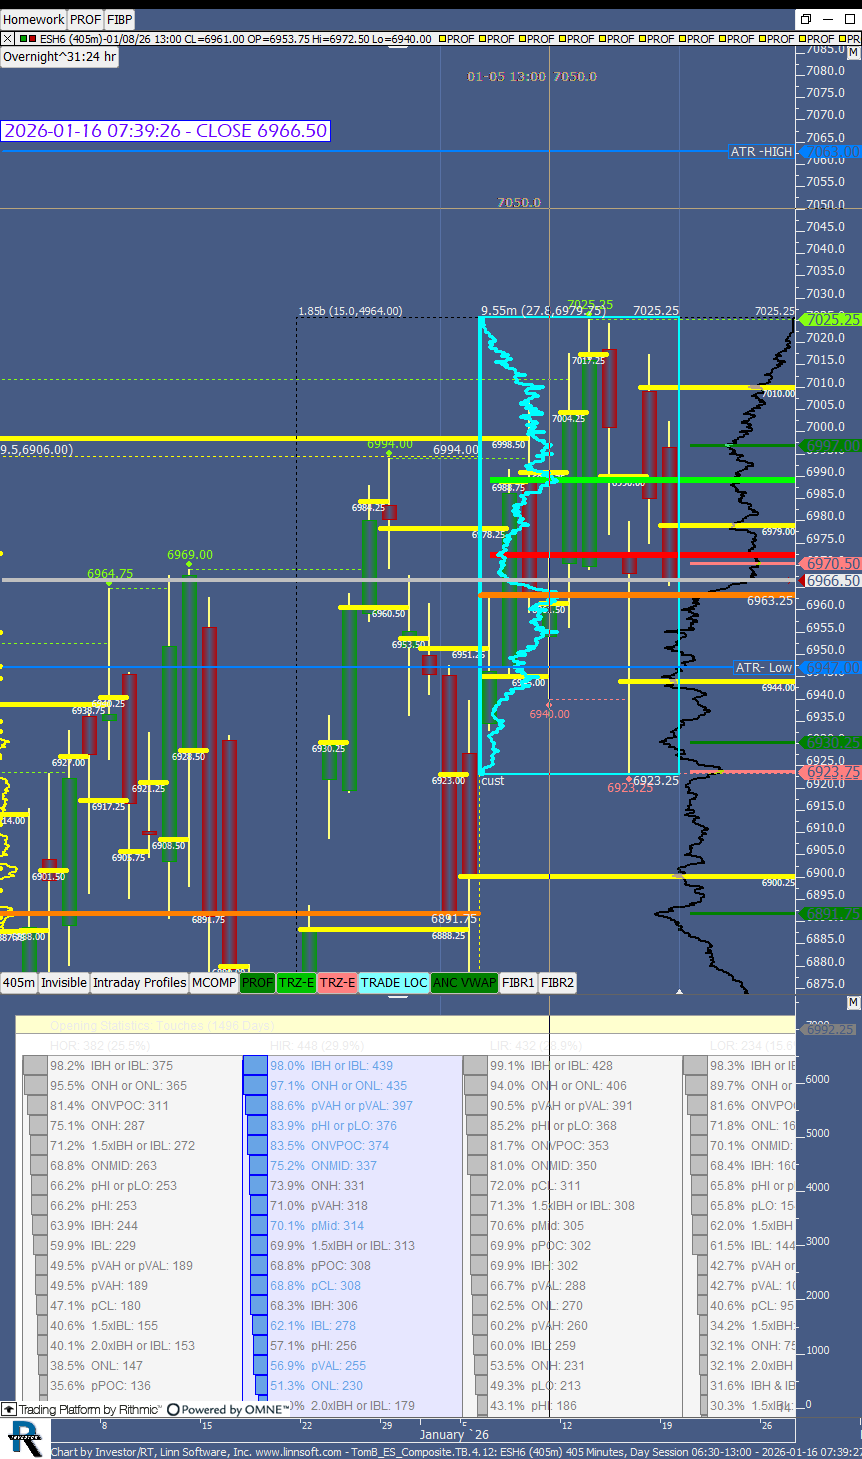Switch to the FIBP tab
The height and width of the screenshot is (1459, 862).
[119, 19]
